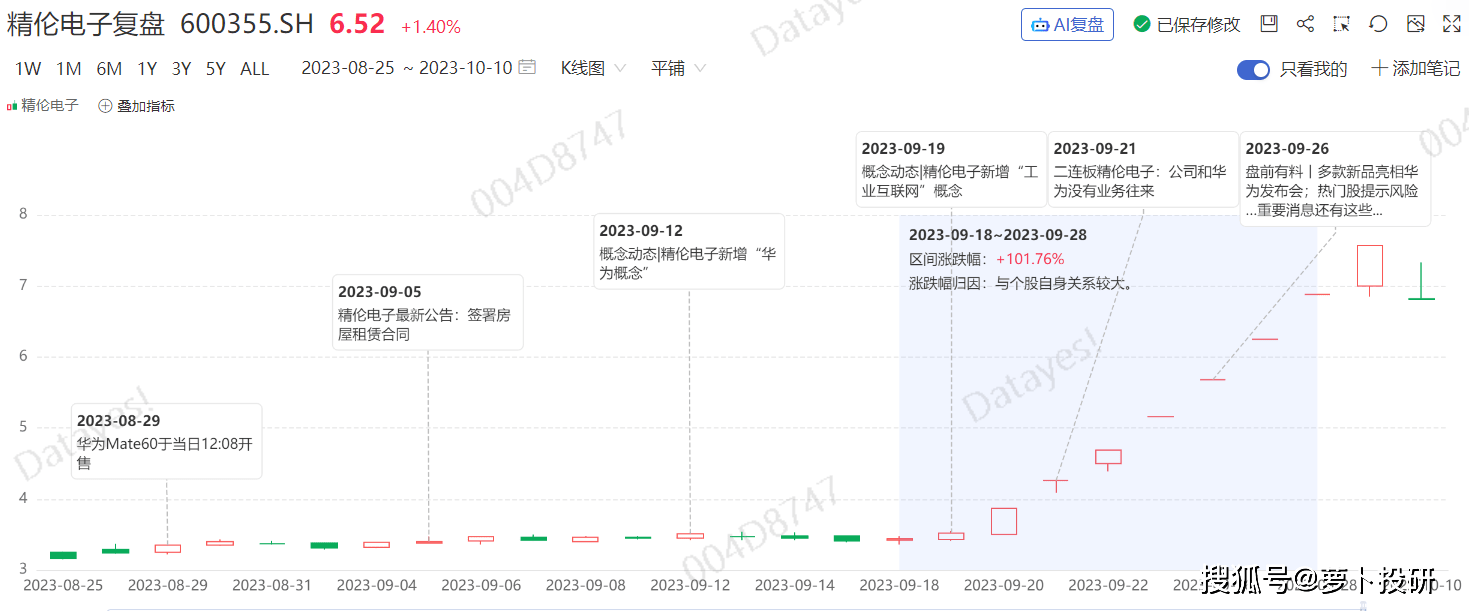Export chart using the image icon
The width and height of the screenshot is (1469, 611).
[x=1415, y=24]
